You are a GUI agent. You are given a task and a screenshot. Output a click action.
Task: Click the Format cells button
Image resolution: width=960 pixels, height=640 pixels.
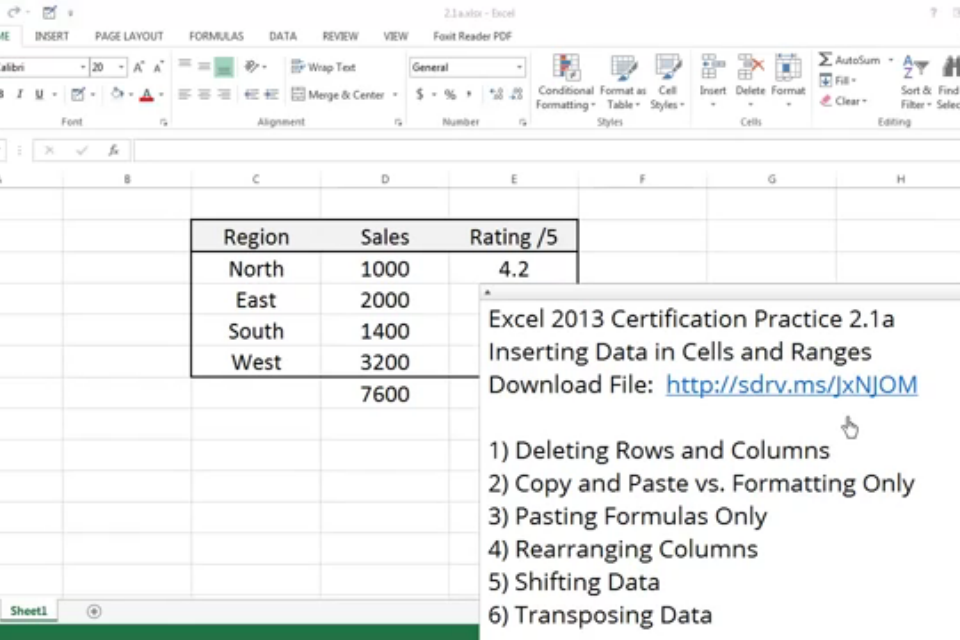point(788,81)
